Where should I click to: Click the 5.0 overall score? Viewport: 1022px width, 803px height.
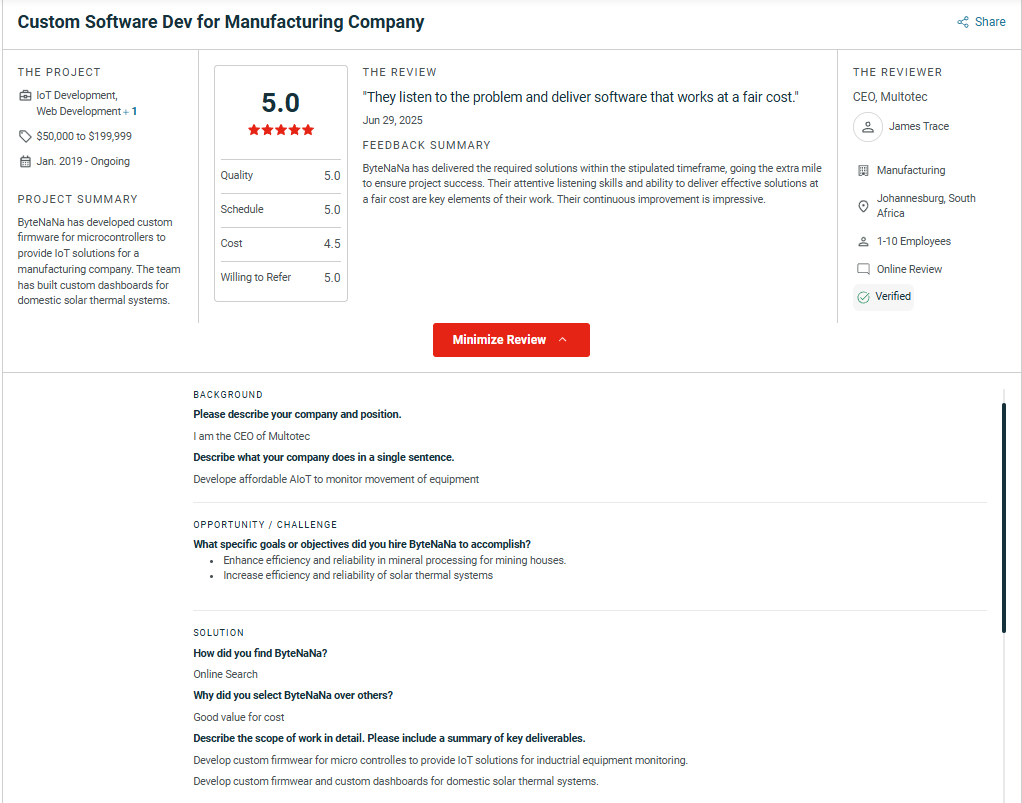click(x=280, y=103)
